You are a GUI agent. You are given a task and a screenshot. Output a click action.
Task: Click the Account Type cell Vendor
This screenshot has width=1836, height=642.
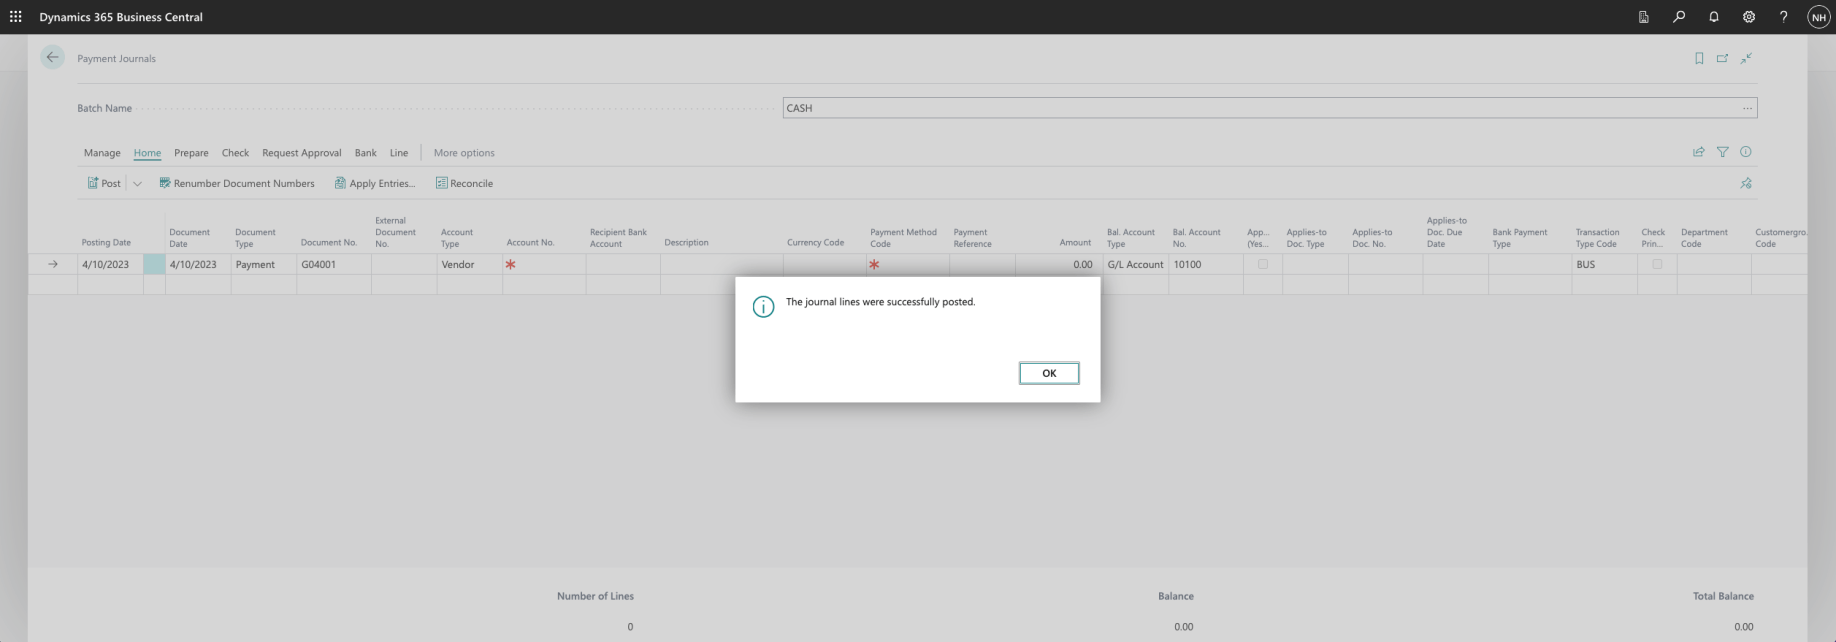(x=469, y=264)
